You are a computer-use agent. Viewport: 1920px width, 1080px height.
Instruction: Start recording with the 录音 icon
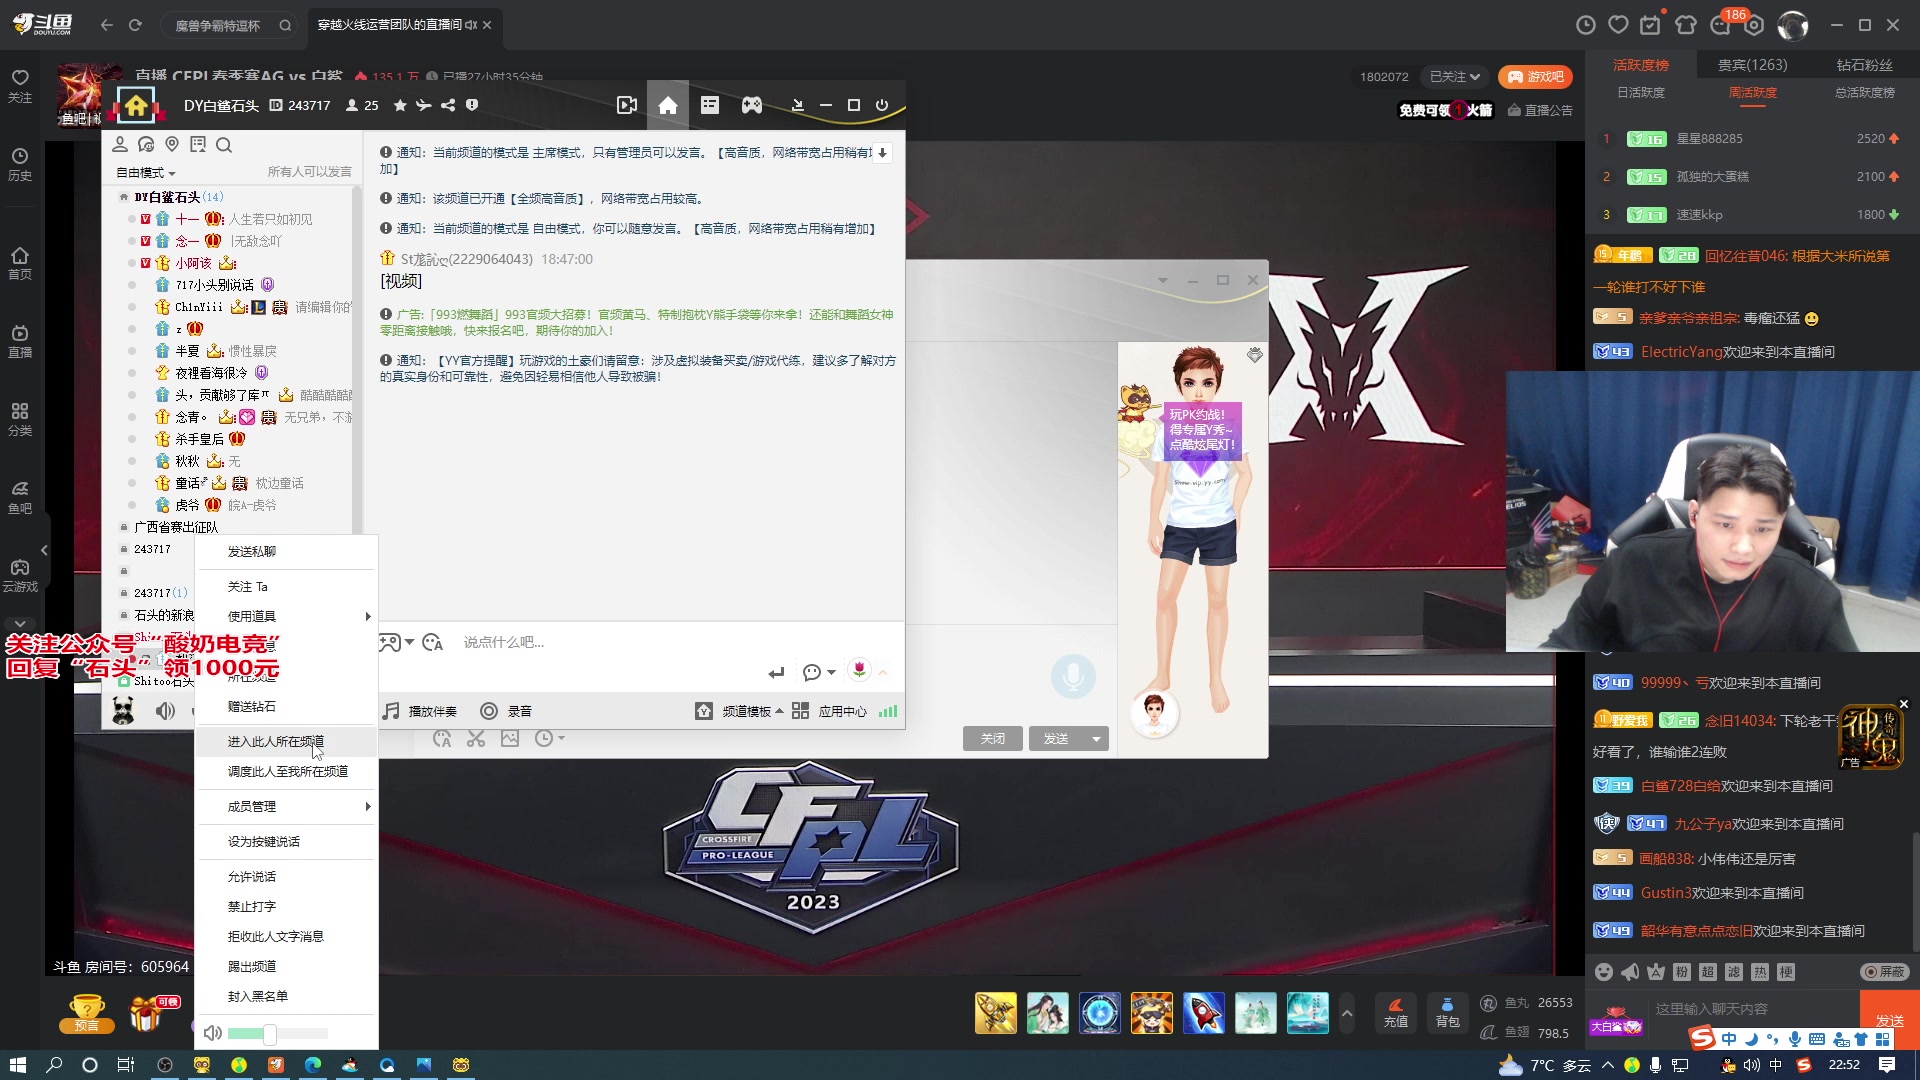click(489, 711)
